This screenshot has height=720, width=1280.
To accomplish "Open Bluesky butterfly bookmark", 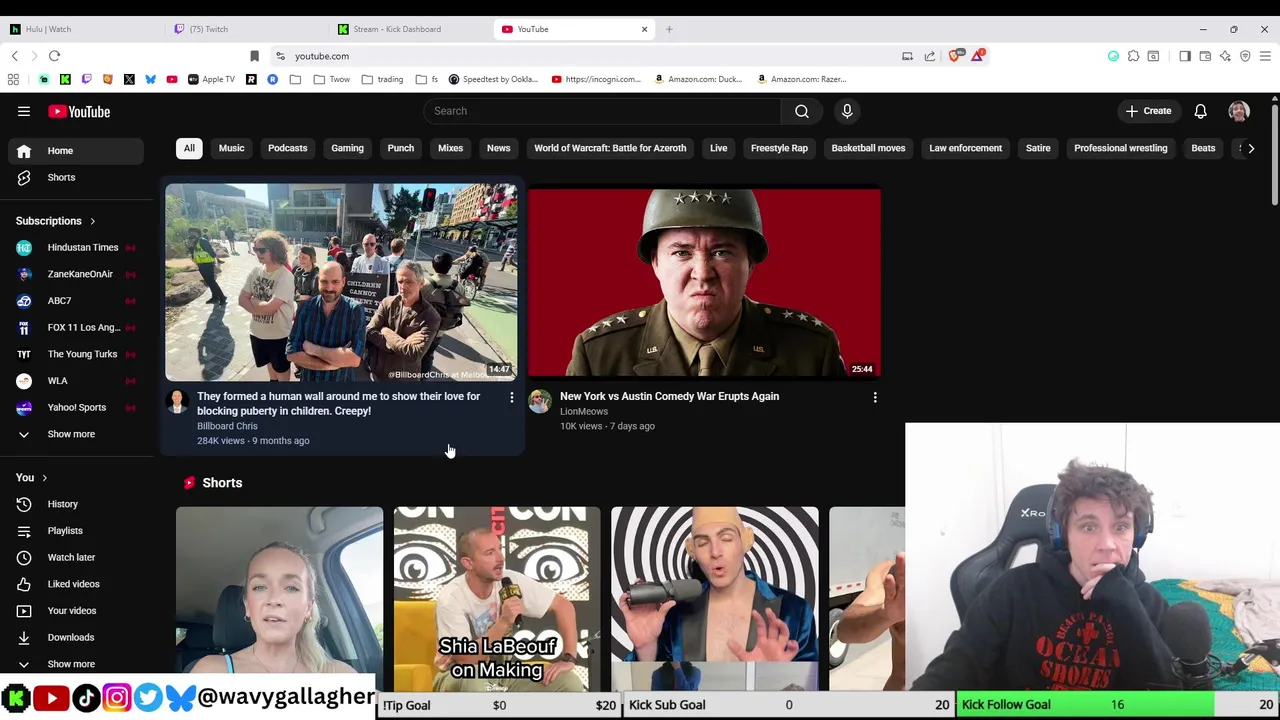I will tap(150, 79).
